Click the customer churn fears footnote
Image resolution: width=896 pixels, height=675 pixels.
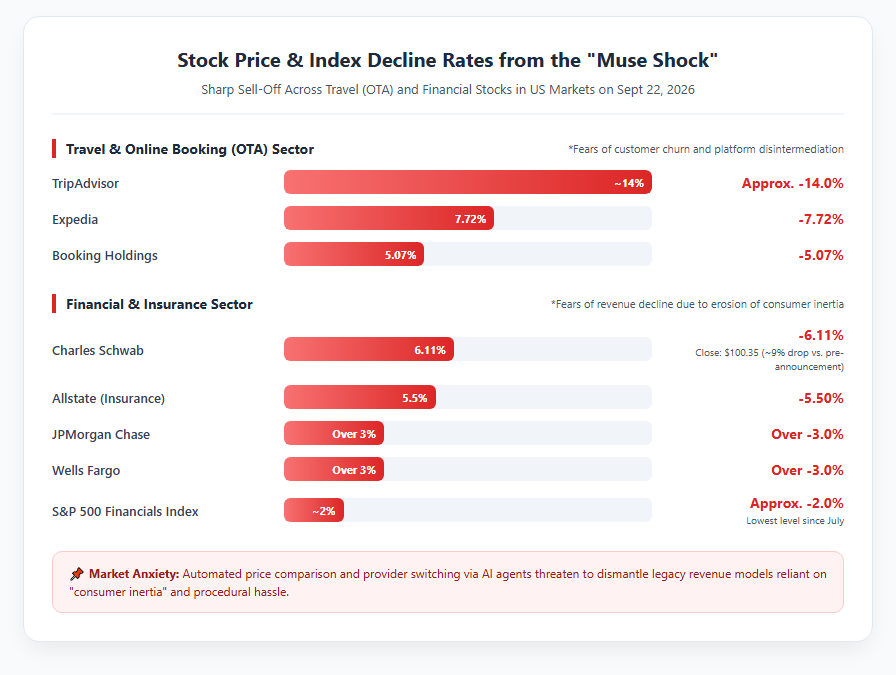(x=706, y=149)
